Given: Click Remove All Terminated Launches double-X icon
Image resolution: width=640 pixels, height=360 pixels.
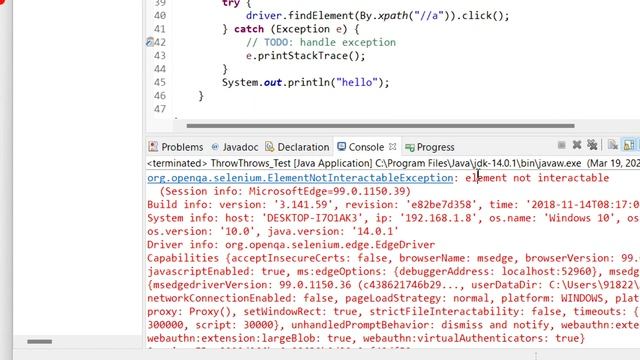Looking at the screenshot, I should pyautogui.click(x=592, y=145).
